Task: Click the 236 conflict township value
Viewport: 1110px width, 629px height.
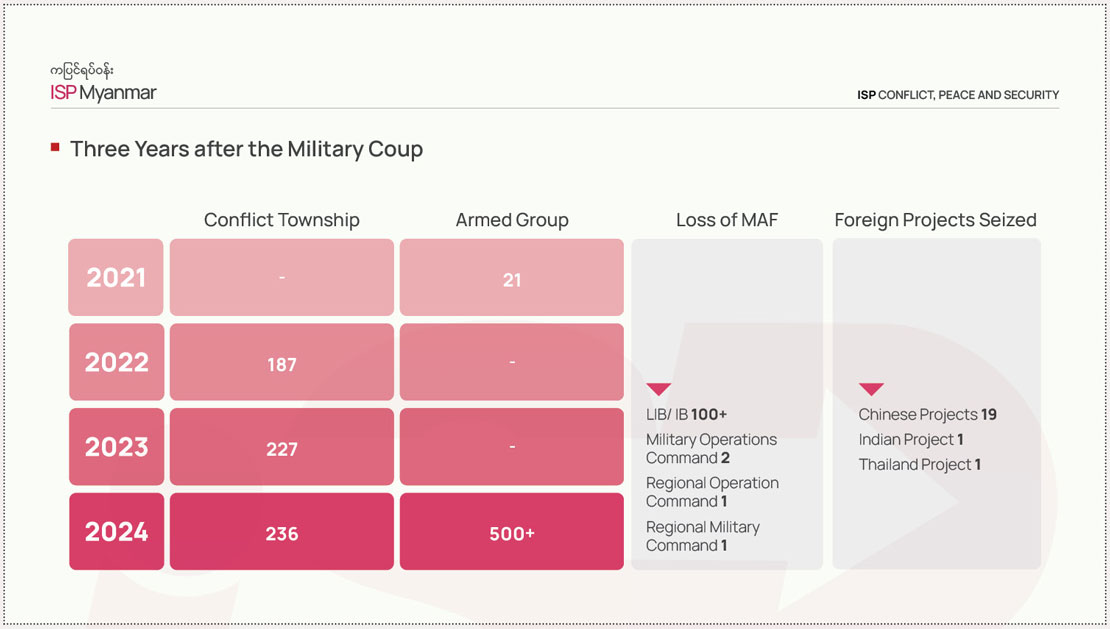Action: click(281, 533)
